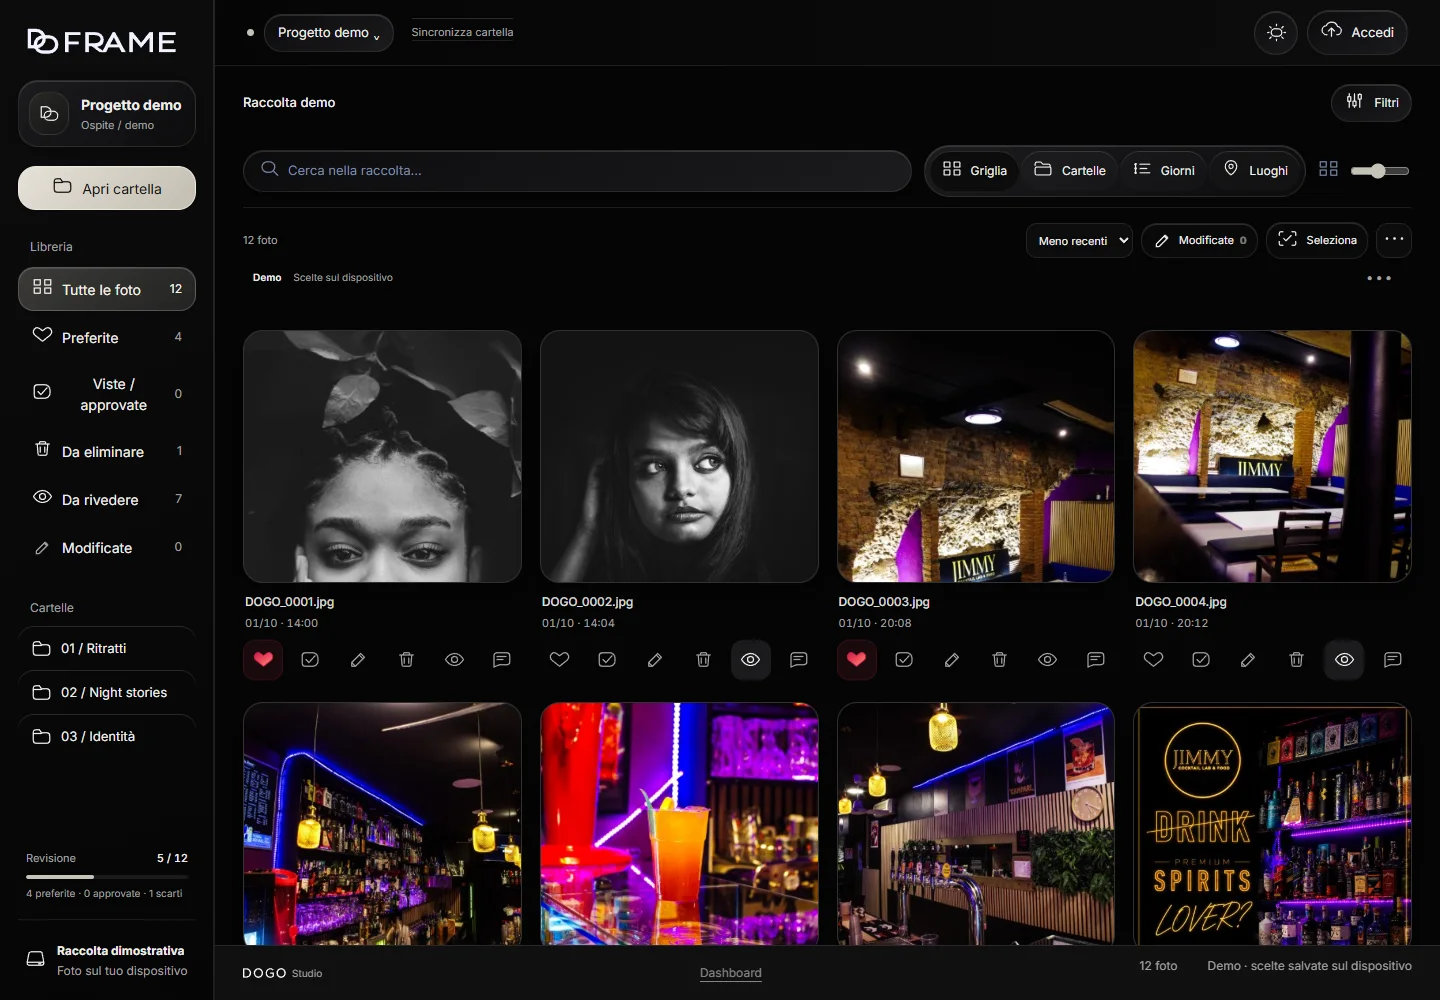1440x1000 pixels.
Task: Toggle the light theme sun icon
Action: pyautogui.click(x=1276, y=33)
